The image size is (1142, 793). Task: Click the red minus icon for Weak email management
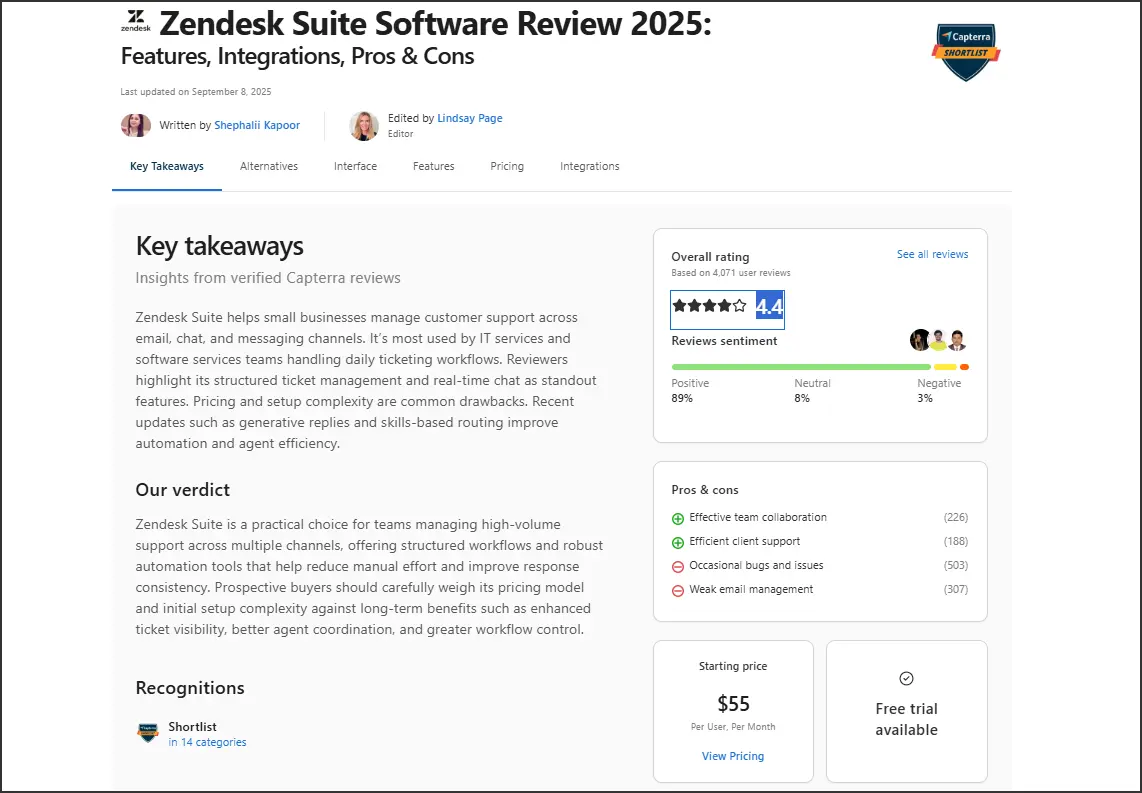pos(677,591)
